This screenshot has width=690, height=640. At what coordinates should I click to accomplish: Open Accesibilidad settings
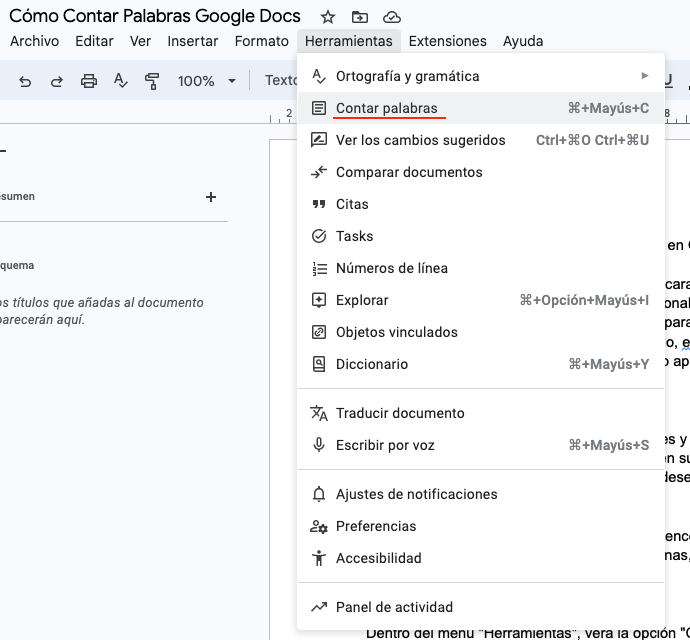pos(481,558)
